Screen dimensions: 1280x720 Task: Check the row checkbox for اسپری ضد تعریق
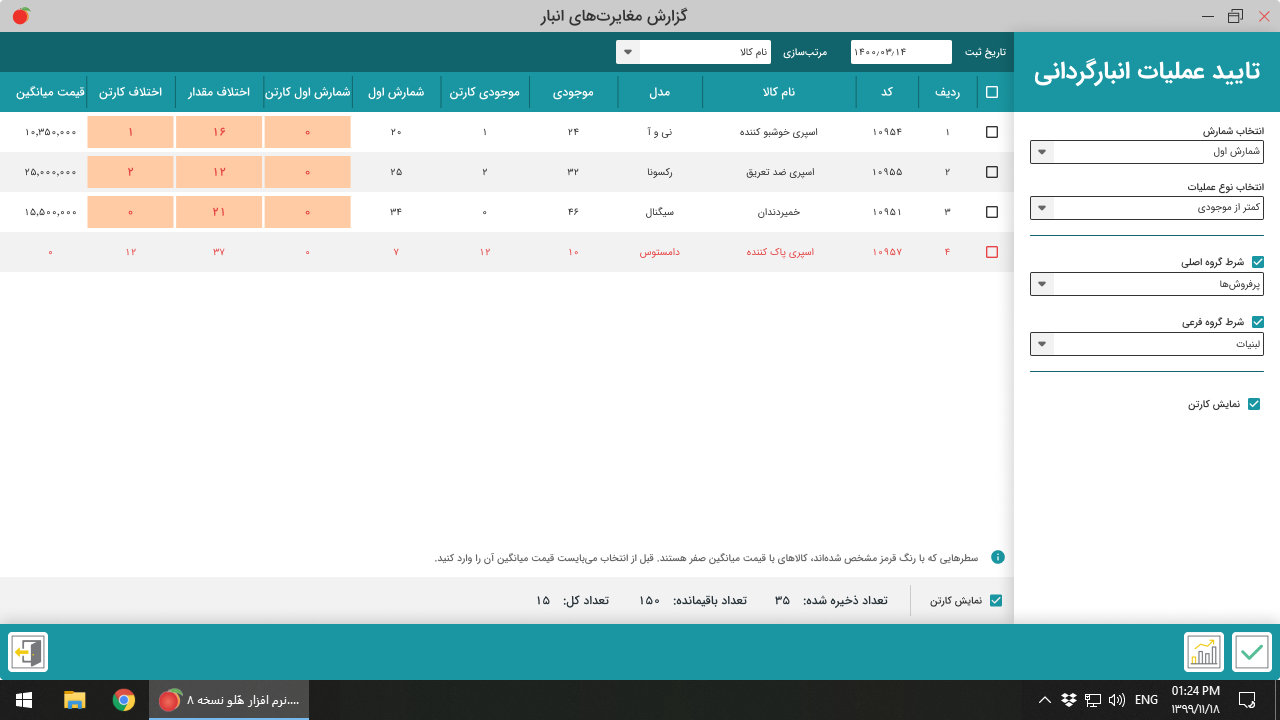pos(992,172)
